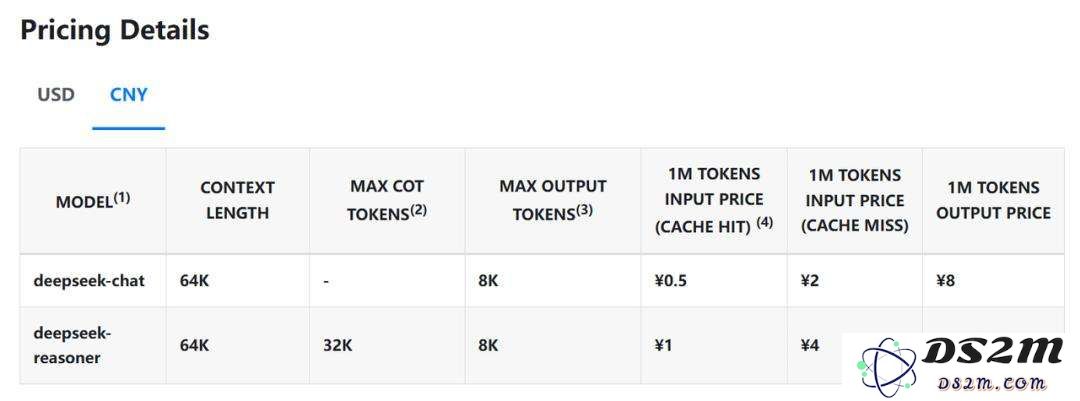The image size is (1080, 401).
Task: Click the 32K max COT tokens cell
Action: point(338,345)
